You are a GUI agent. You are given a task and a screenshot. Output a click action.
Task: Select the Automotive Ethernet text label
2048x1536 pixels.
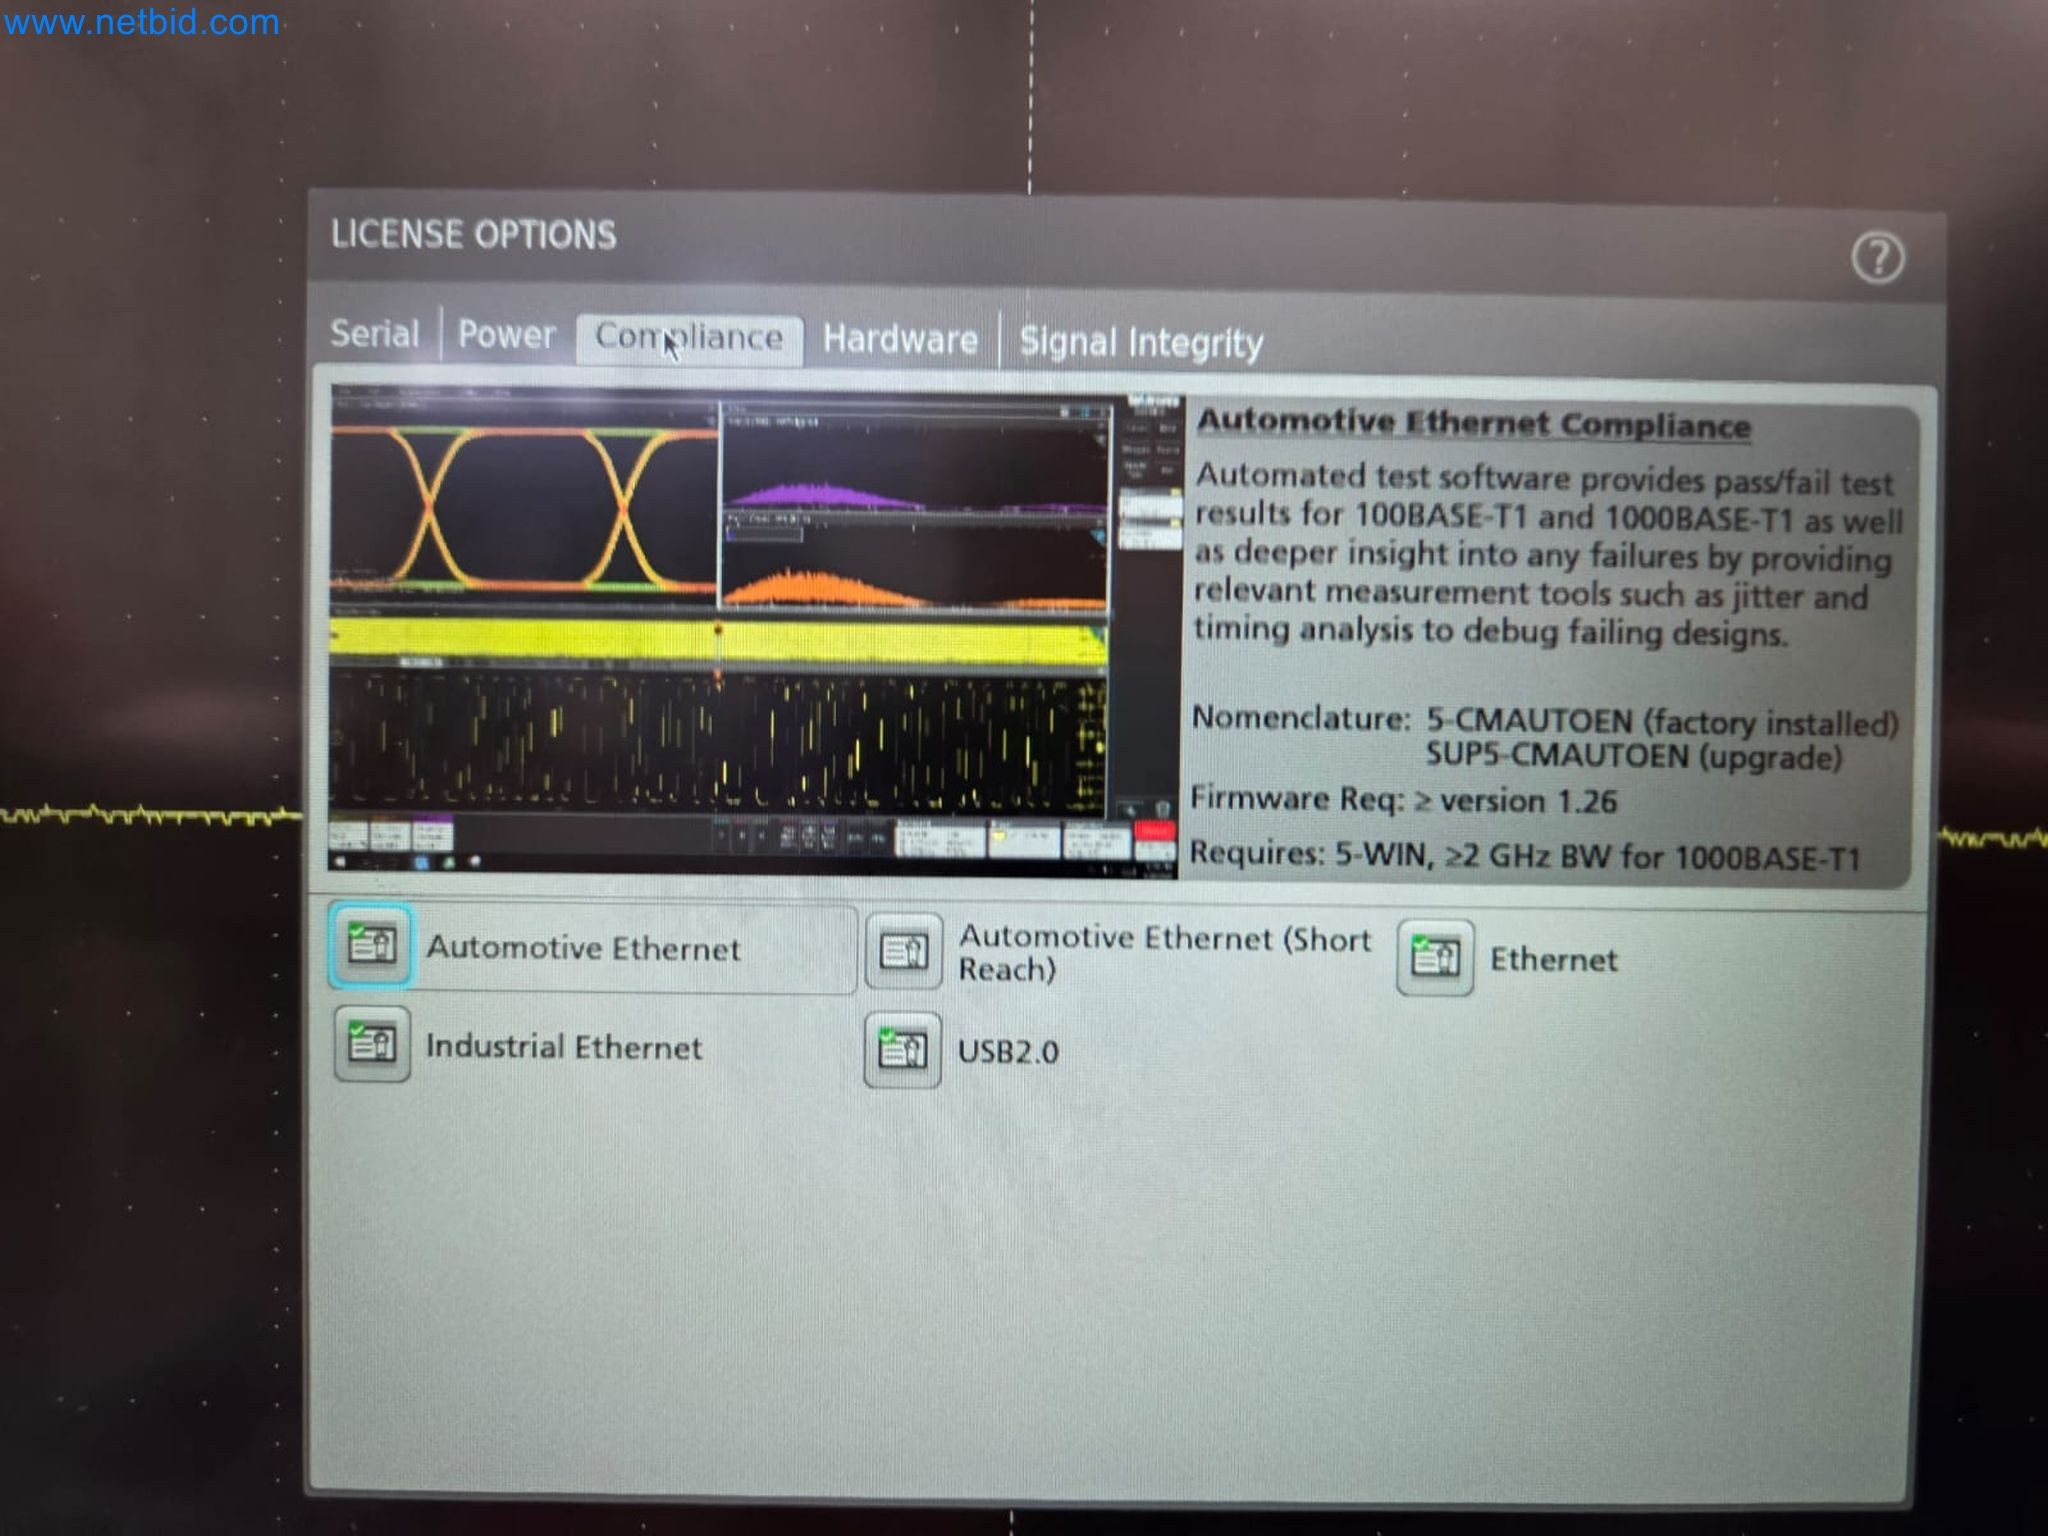click(583, 948)
